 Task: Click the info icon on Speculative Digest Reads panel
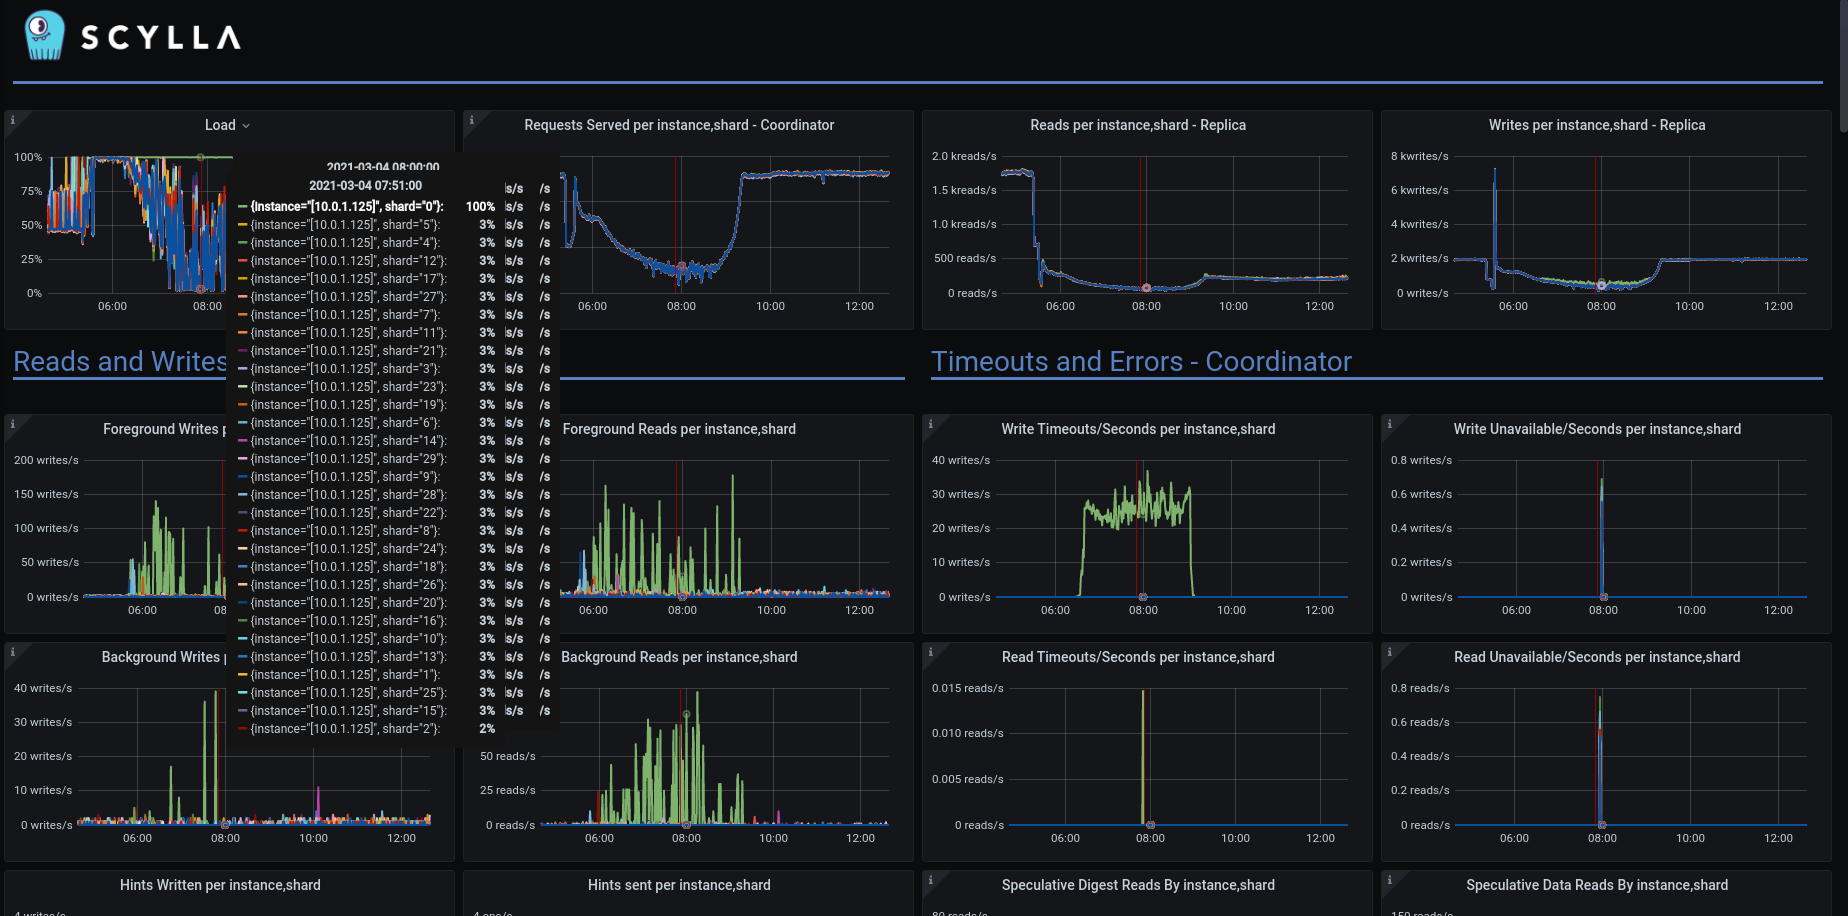coord(931,879)
